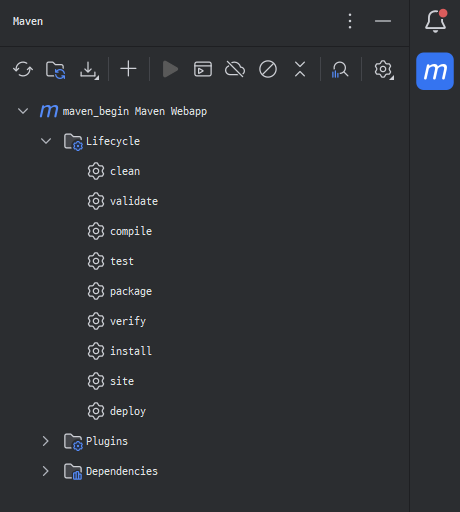Click the Lifecycle folder icon
The width and height of the screenshot is (460, 512).
click(x=73, y=142)
